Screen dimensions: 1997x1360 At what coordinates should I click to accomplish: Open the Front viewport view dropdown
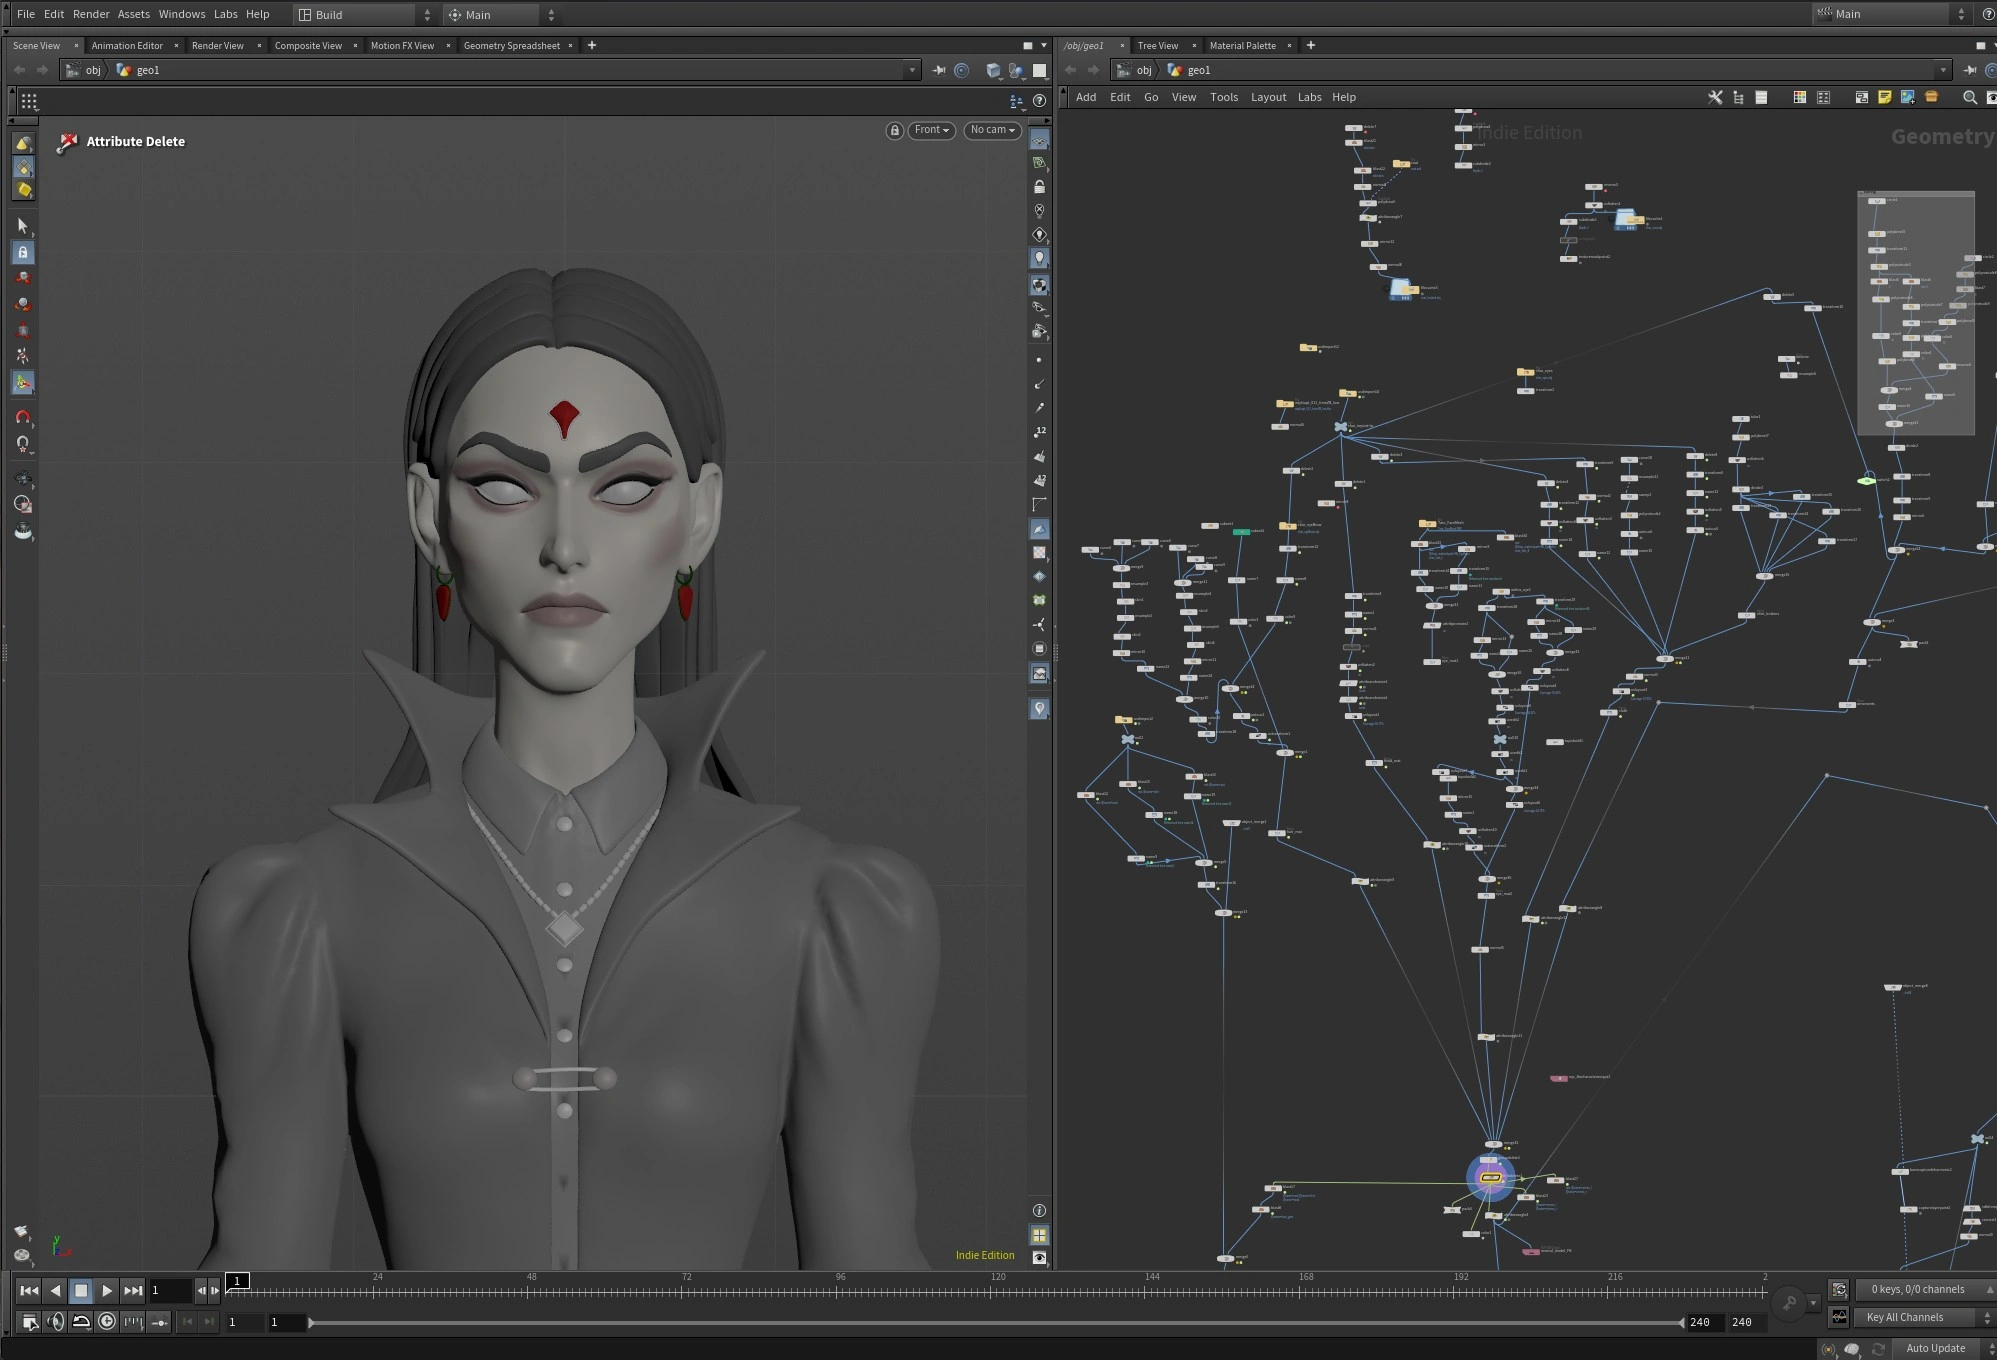pyautogui.click(x=931, y=130)
